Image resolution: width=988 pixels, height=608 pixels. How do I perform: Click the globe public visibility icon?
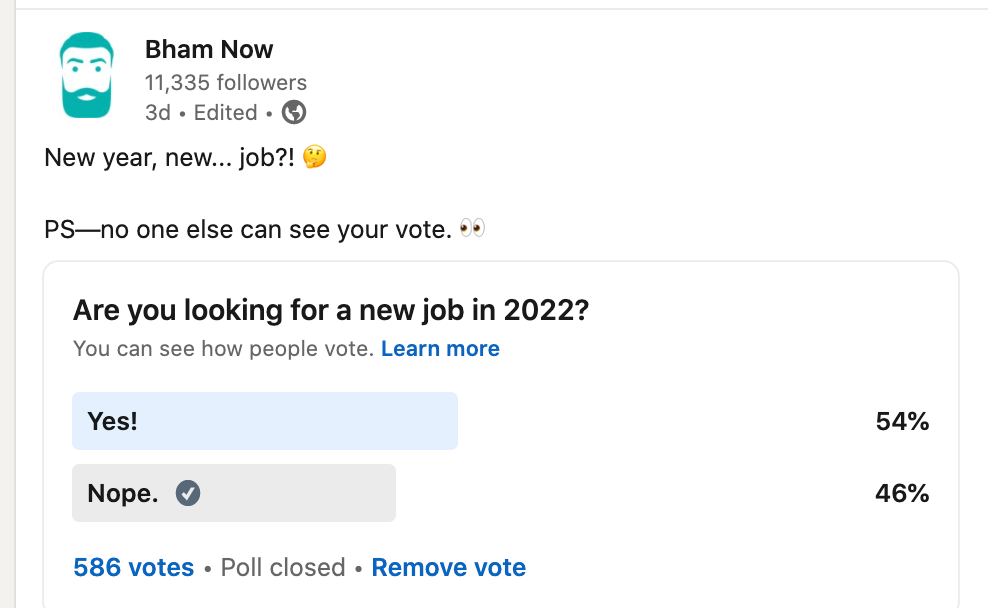(294, 113)
